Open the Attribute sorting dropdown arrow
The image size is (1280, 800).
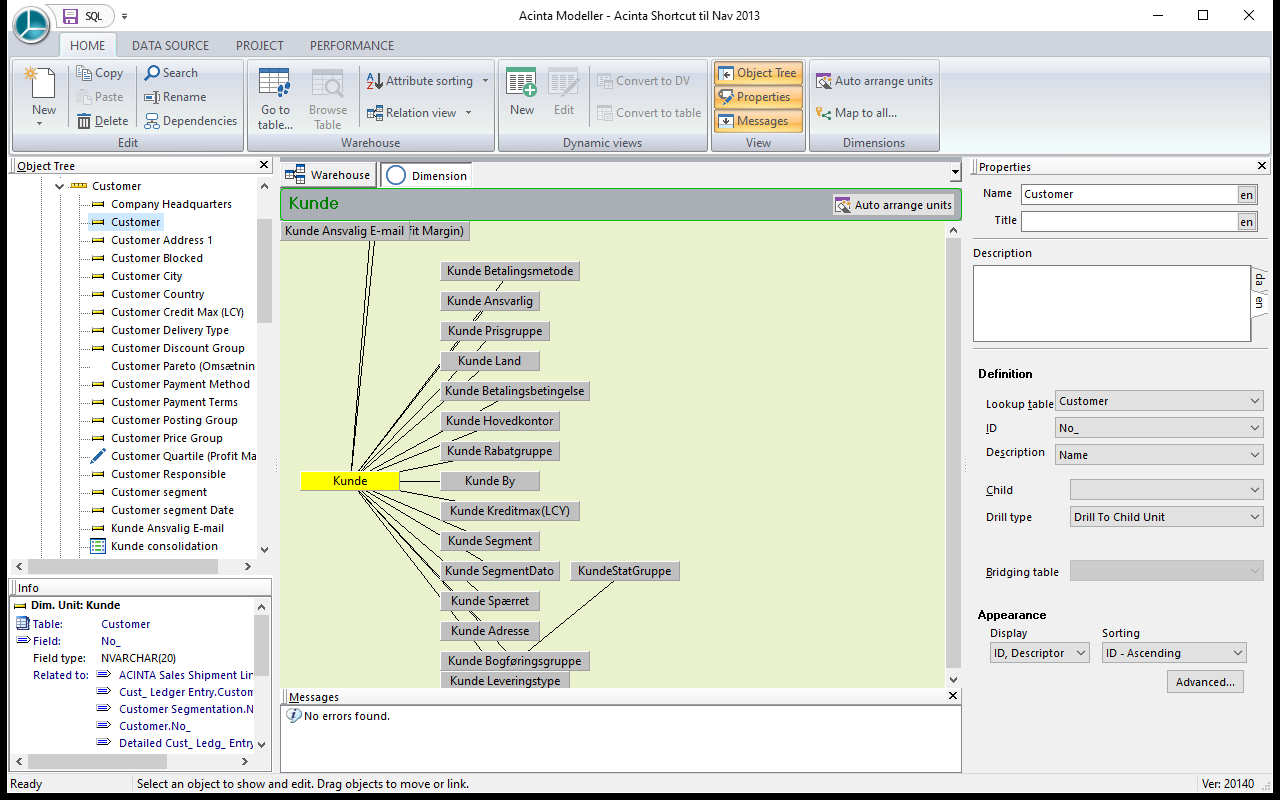point(486,81)
